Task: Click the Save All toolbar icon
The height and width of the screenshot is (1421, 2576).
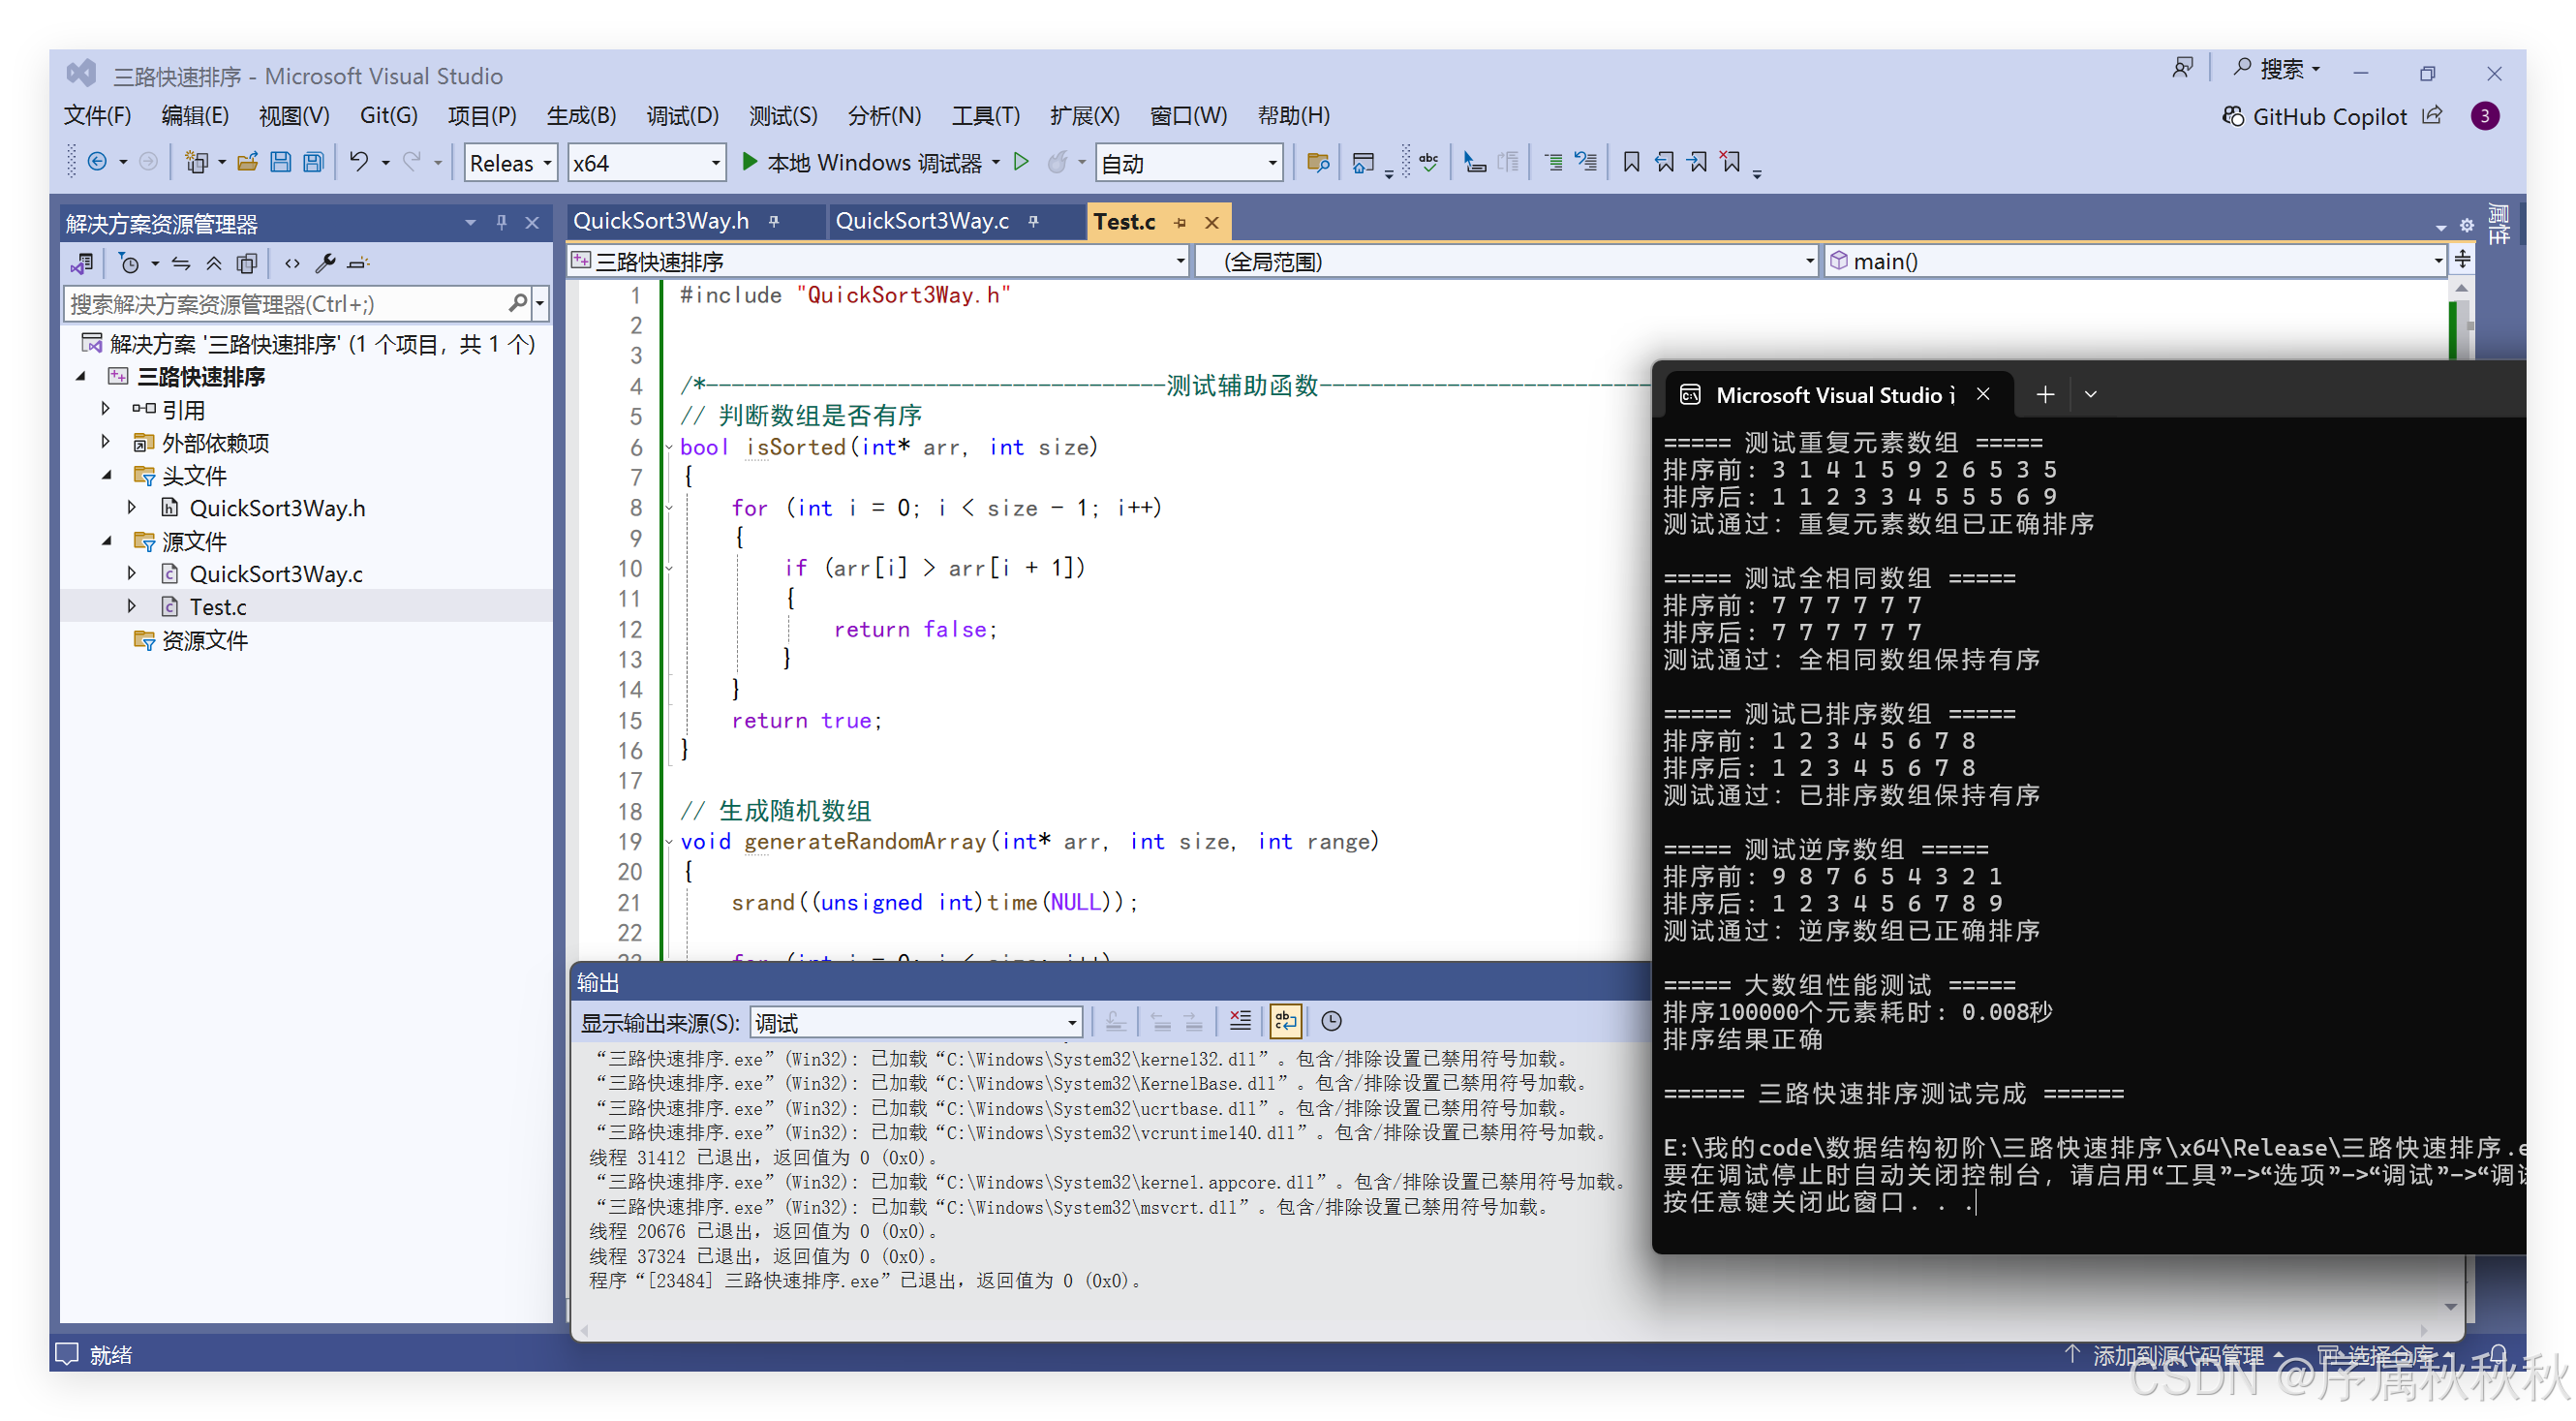Action: [314, 162]
